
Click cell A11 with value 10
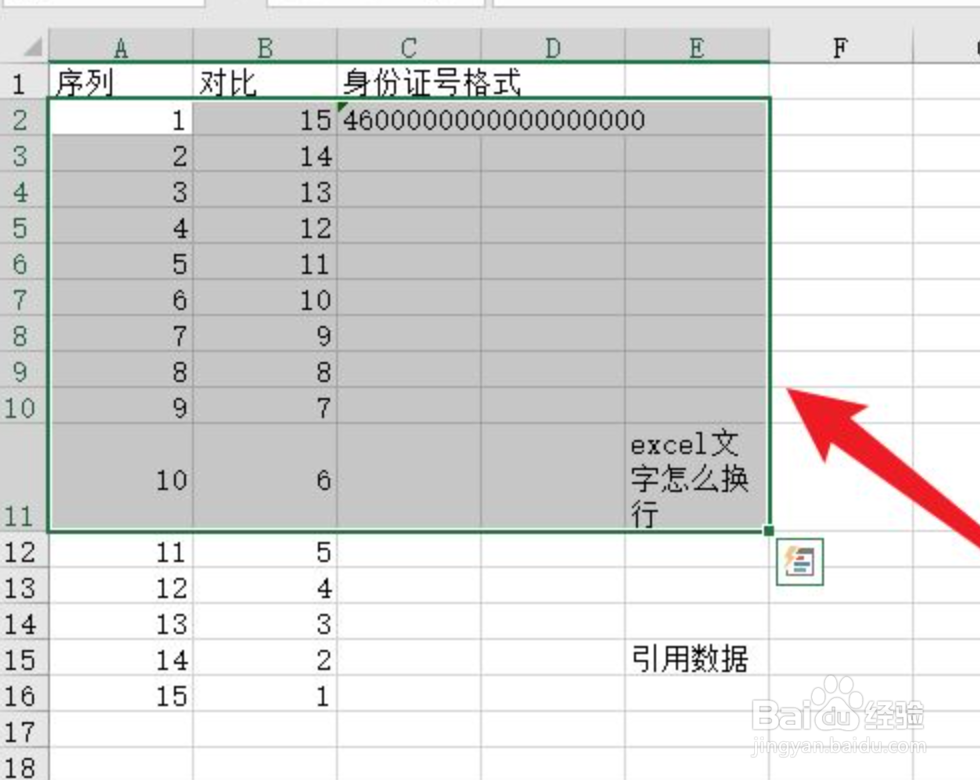tap(121, 478)
